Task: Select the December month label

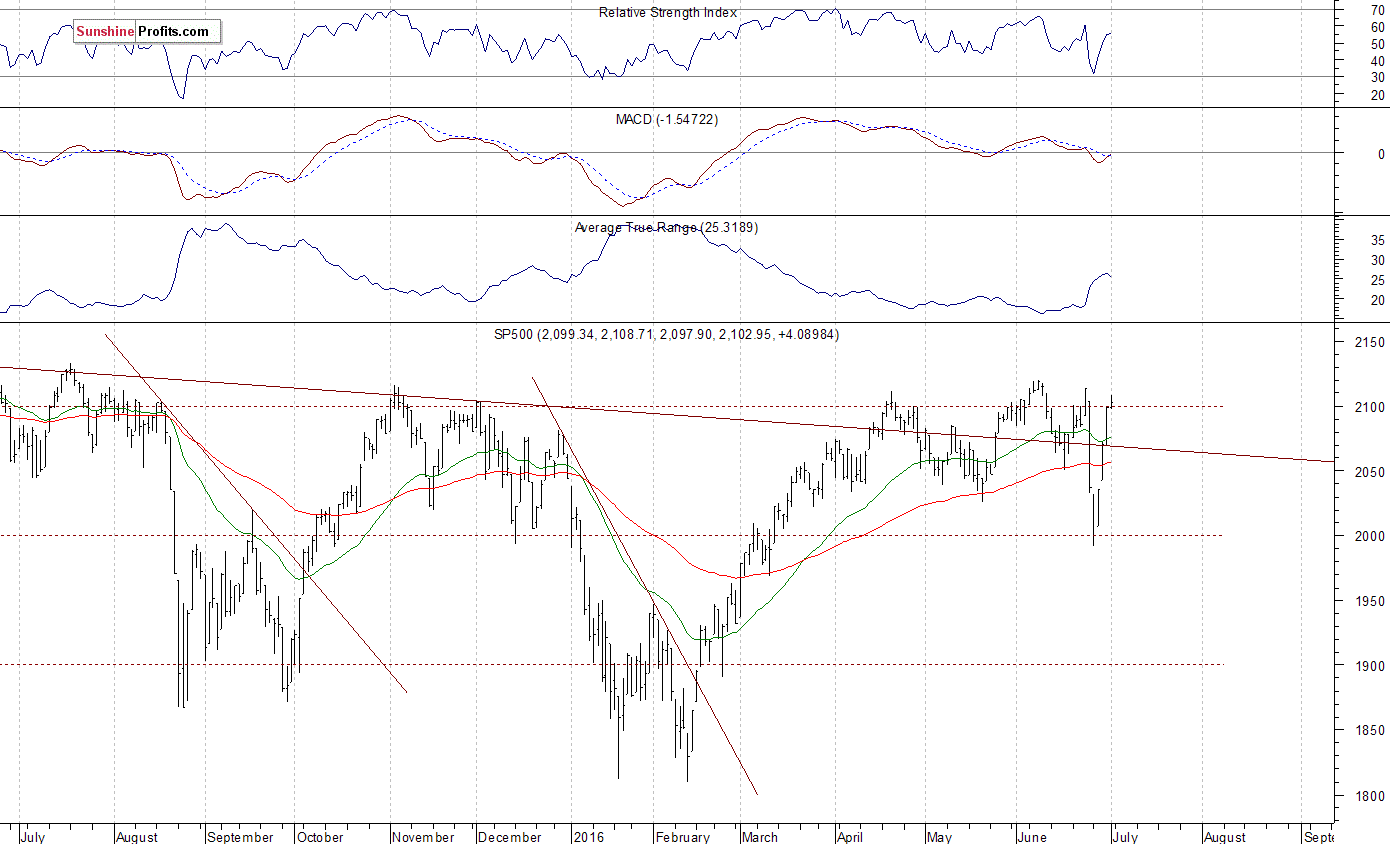Action: click(510, 837)
